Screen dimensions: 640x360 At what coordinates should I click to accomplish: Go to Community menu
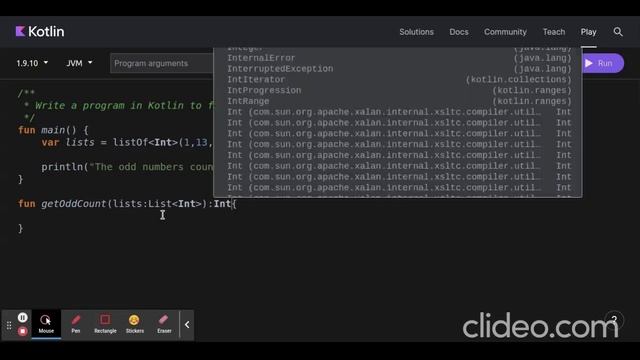(505, 32)
